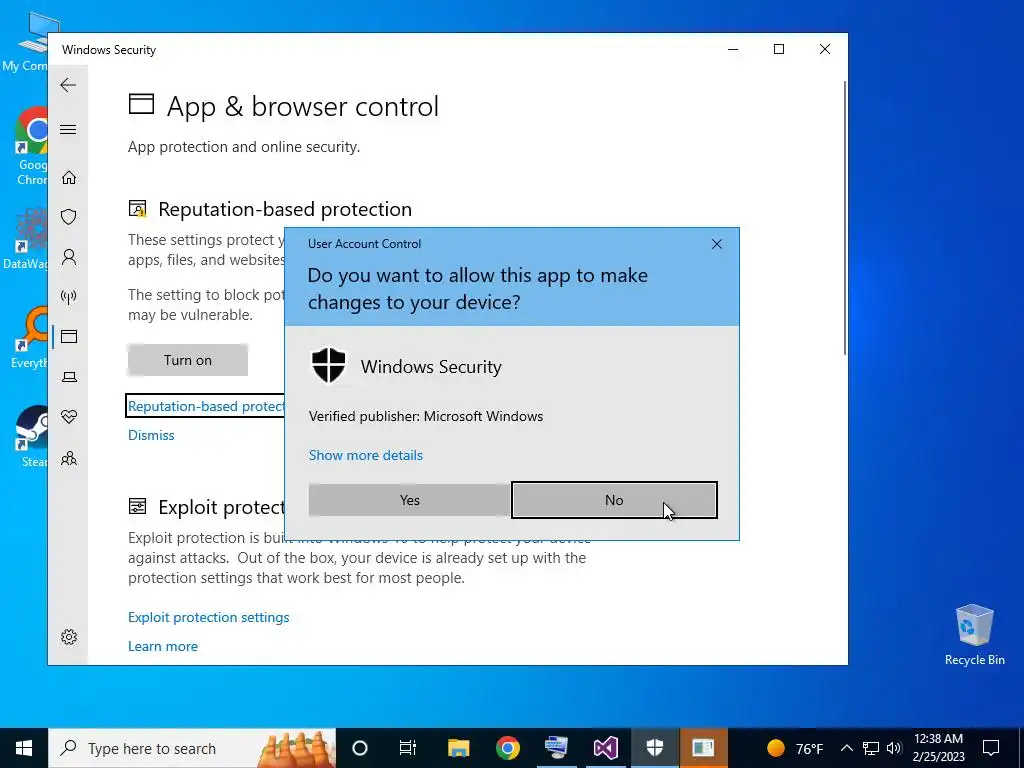Go back with the Windows Security back arrow
Image resolution: width=1024 pixels, height=768 pixels.
[68, 85]
